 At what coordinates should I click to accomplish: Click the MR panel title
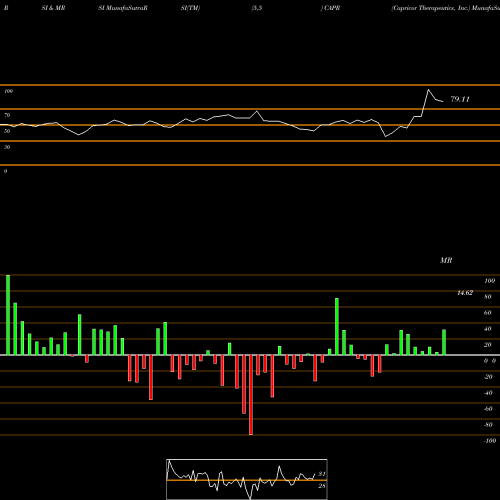pyautogui.click(x=446, y=260)
